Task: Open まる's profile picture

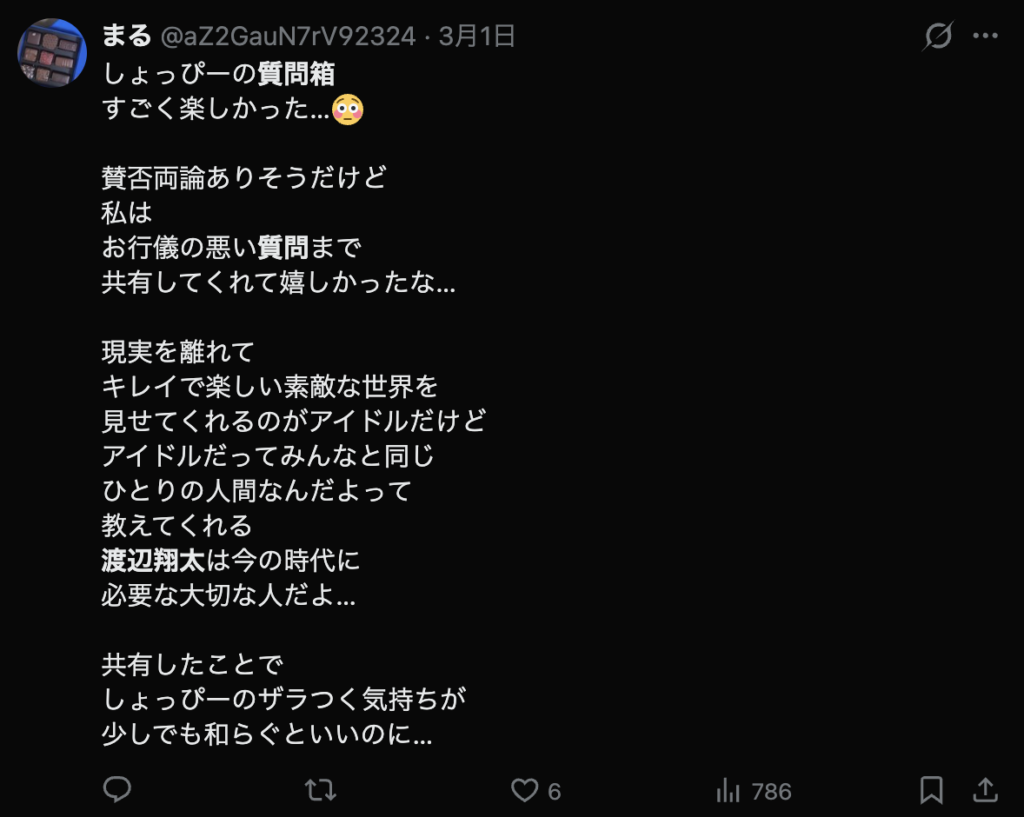Action: click(x=51, y=51)
